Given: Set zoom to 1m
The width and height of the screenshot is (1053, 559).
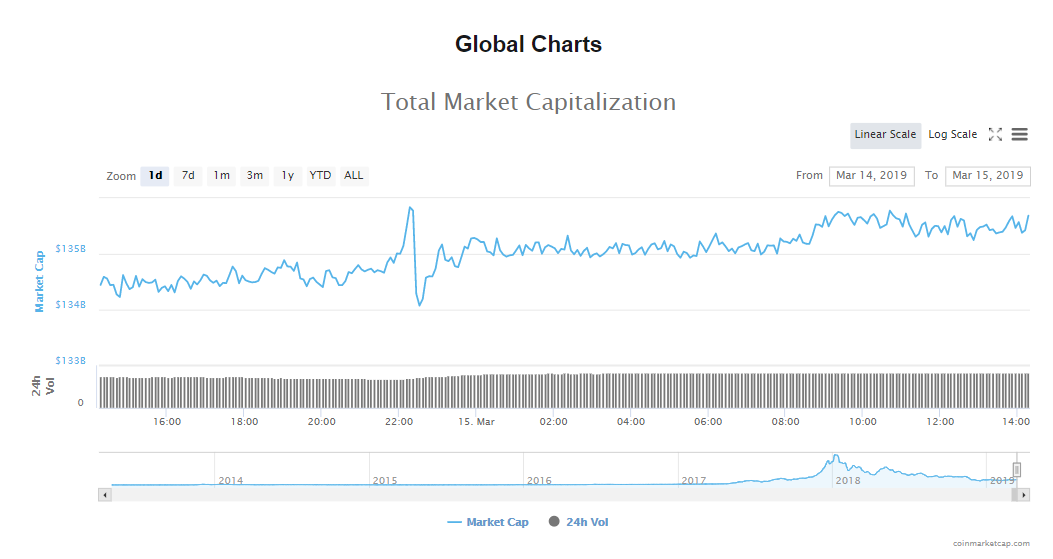Looking at the screenshot, I should tap(221, 176).
